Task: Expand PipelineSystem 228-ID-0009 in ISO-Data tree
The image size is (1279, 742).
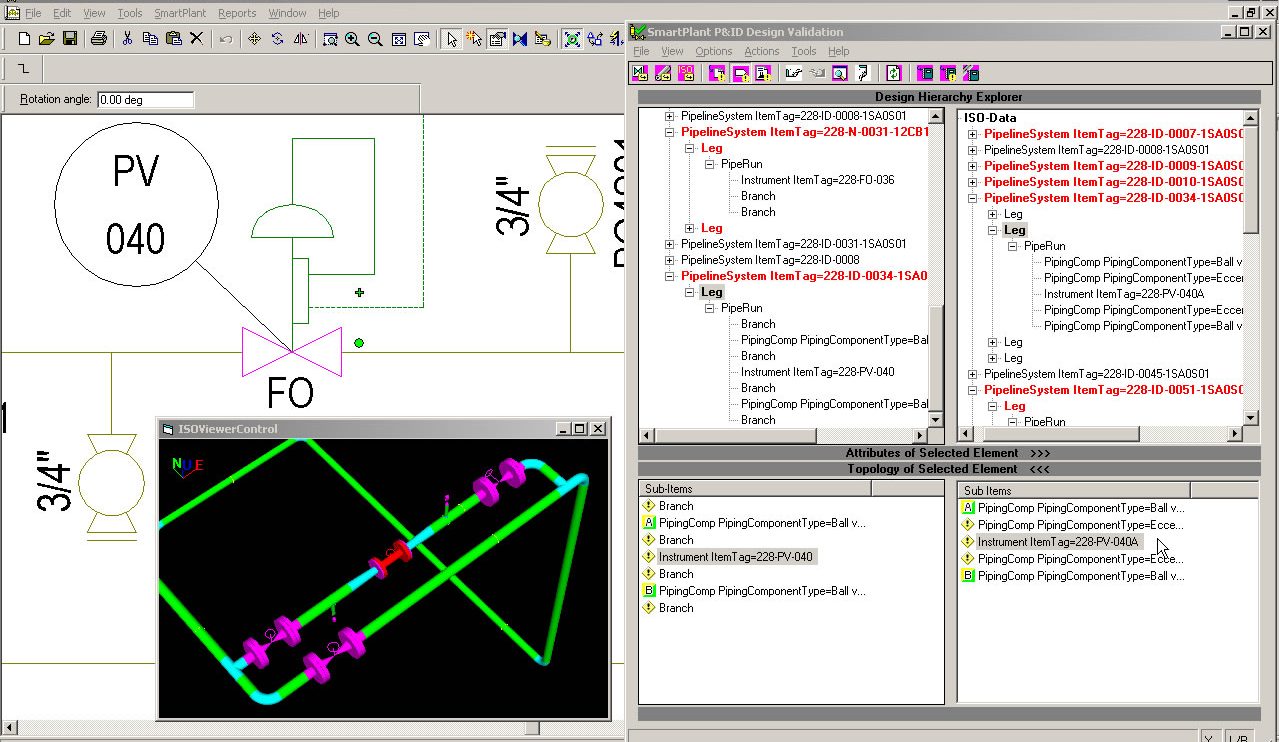Action: [x=973, y=166]
